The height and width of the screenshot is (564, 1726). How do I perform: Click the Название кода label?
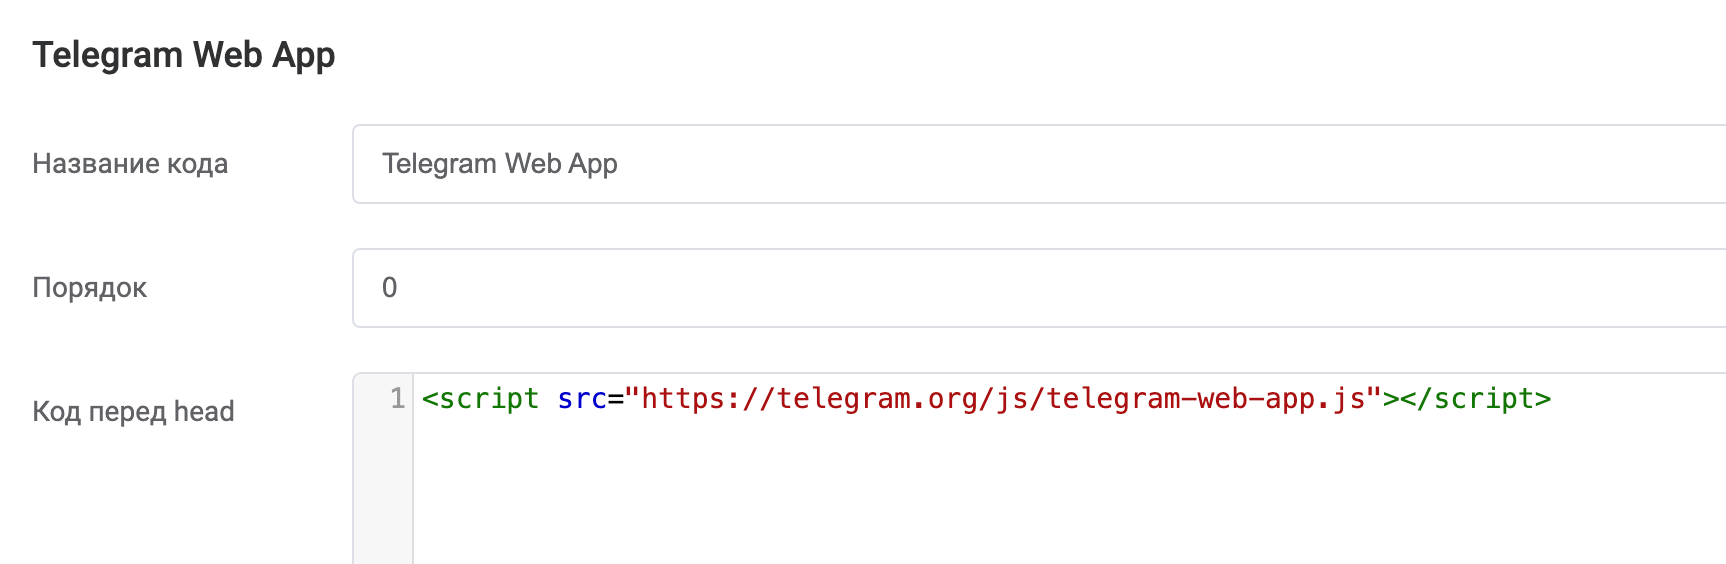coord(130,164)
